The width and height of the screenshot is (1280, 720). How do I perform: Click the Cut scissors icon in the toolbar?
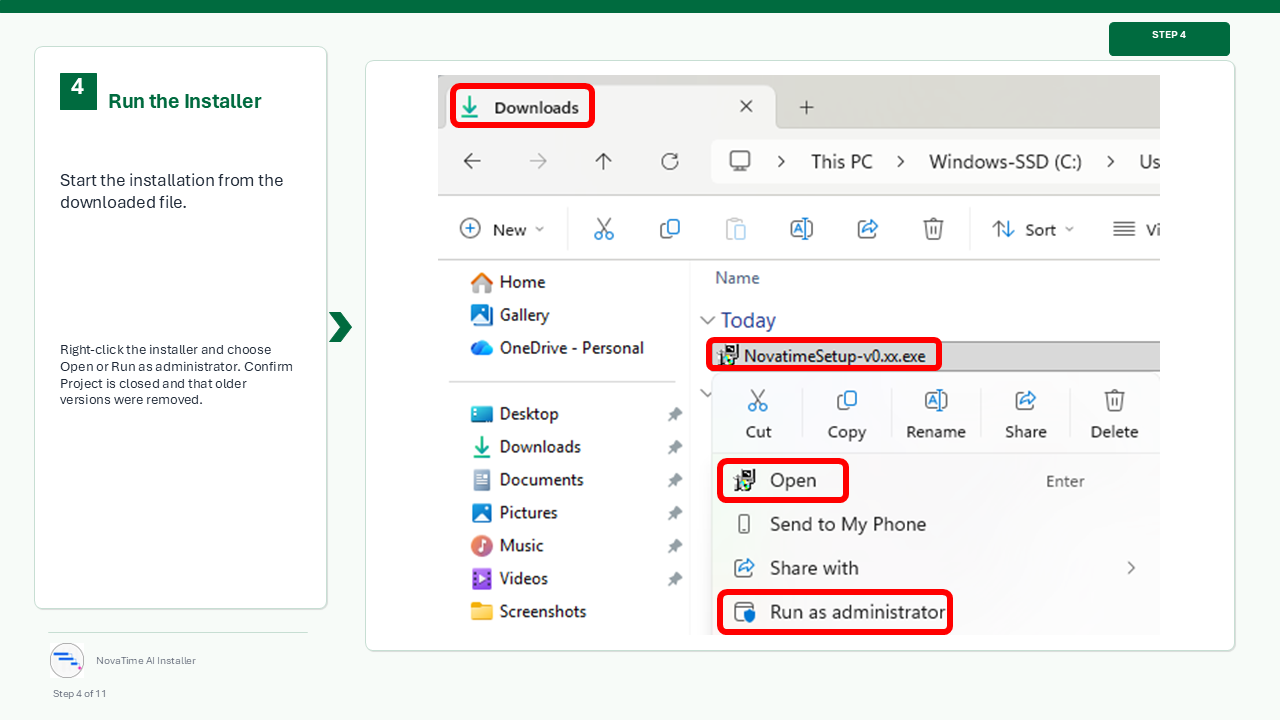coord(604,229)
